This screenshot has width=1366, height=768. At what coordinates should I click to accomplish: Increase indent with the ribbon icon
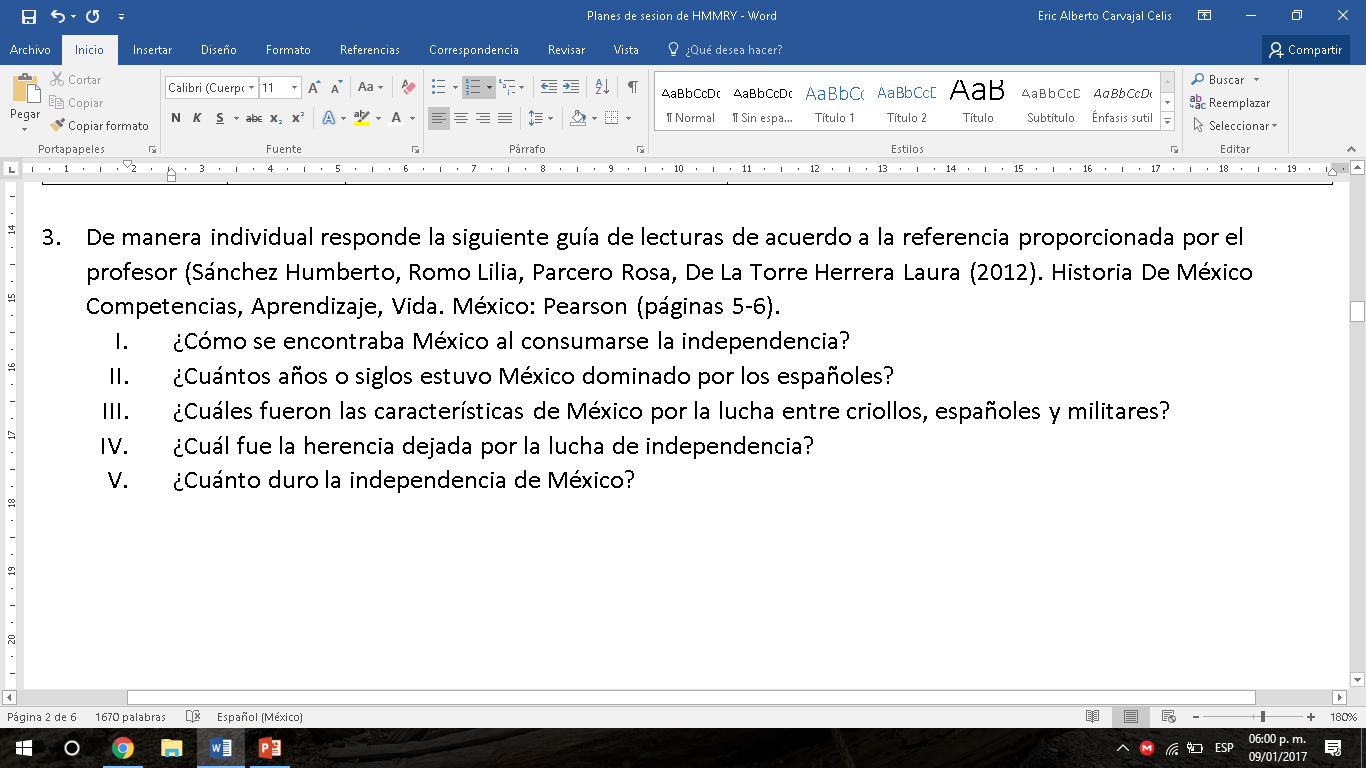(x=571, y=88)
